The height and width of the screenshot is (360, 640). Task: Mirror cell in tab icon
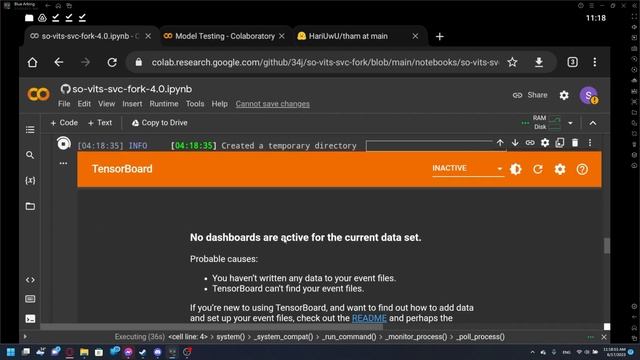click(x=560, y=142)
